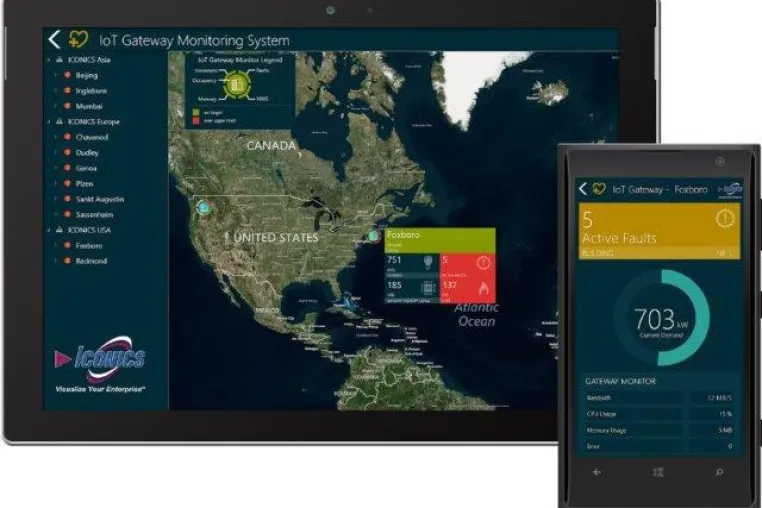Collapse the ICONICS Asia tree group

[49, 60]
